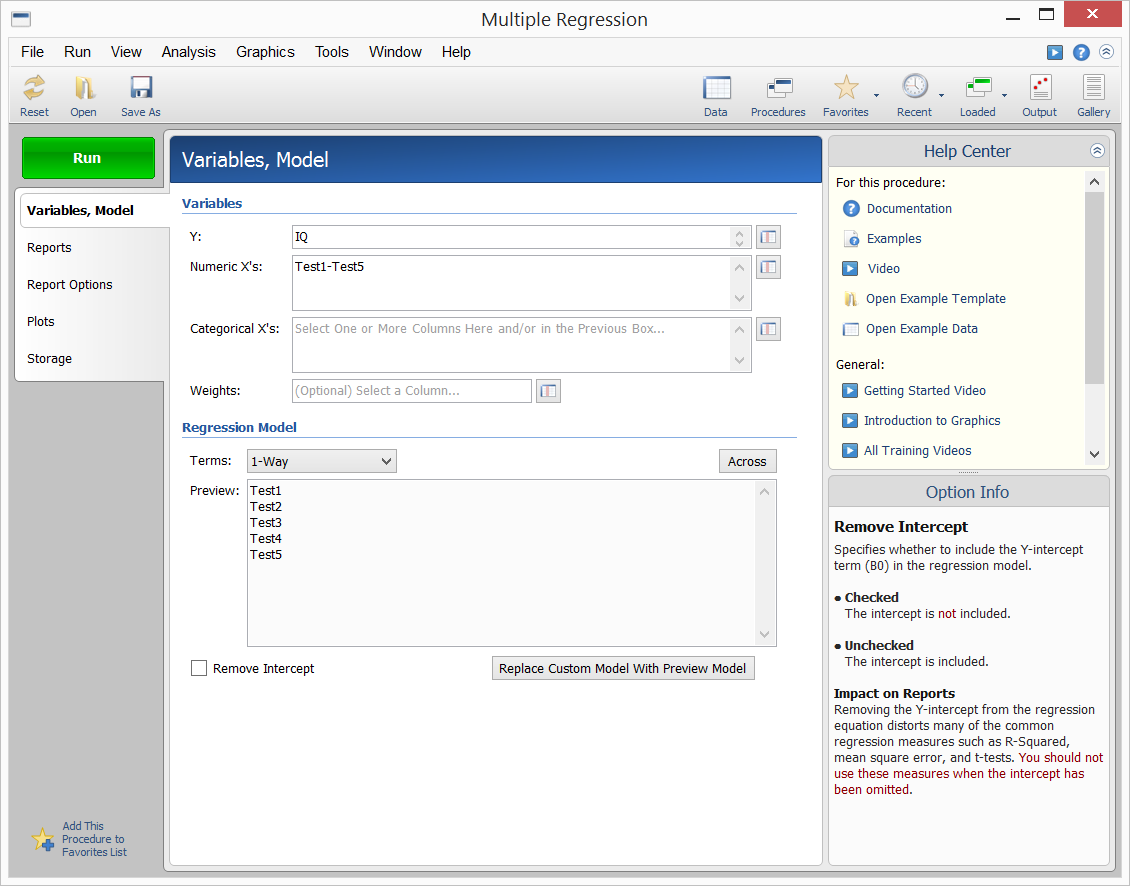Click the Loaded procedures icon

pyautogui.click(x=978, y=88)
